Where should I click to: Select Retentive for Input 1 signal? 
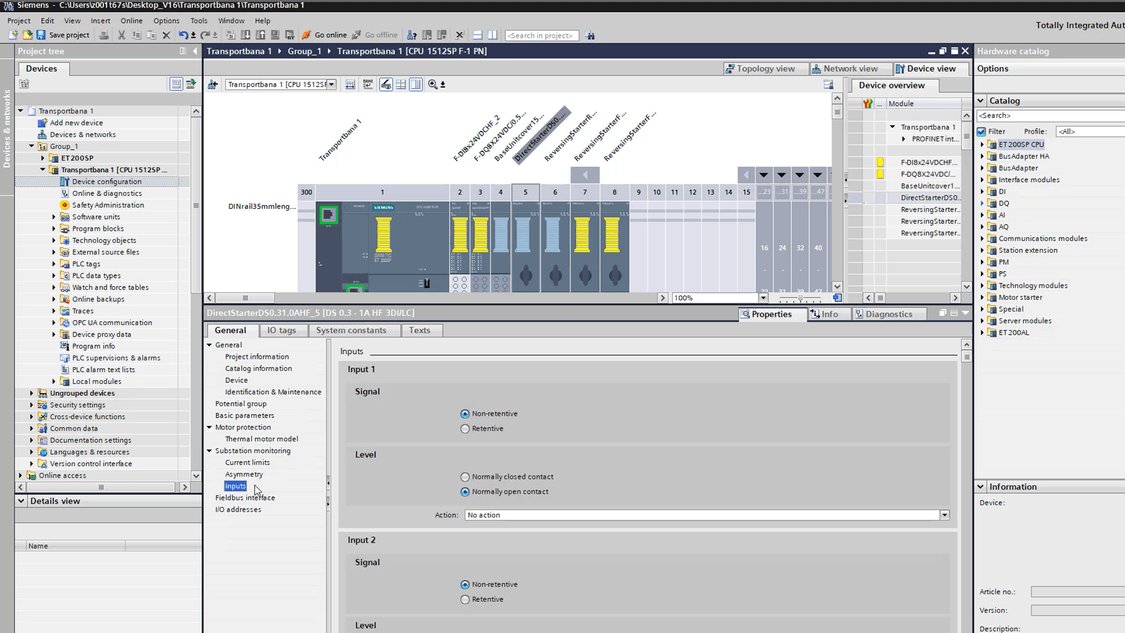coord(465,428)
